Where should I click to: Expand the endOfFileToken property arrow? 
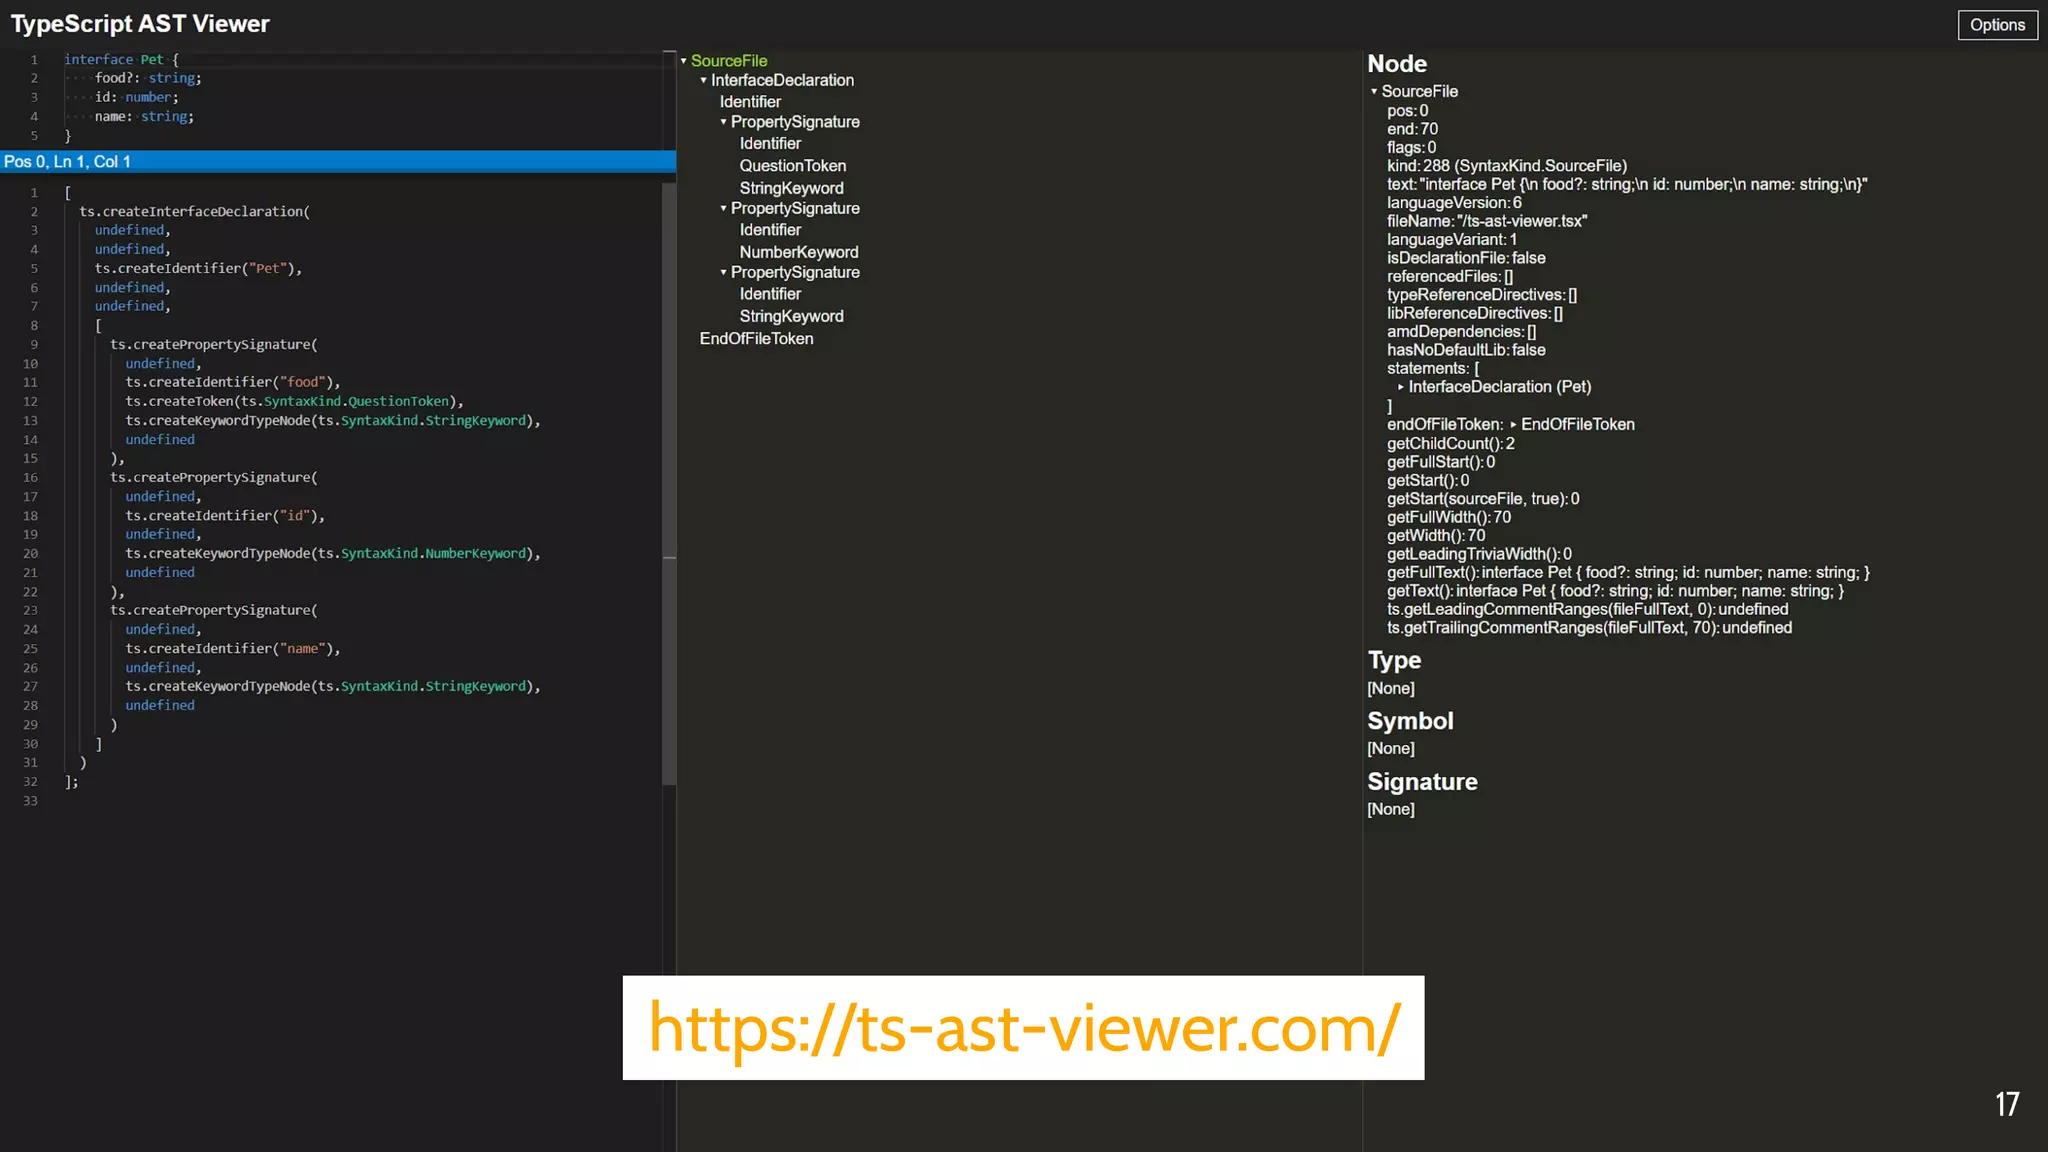(1513, 424)
